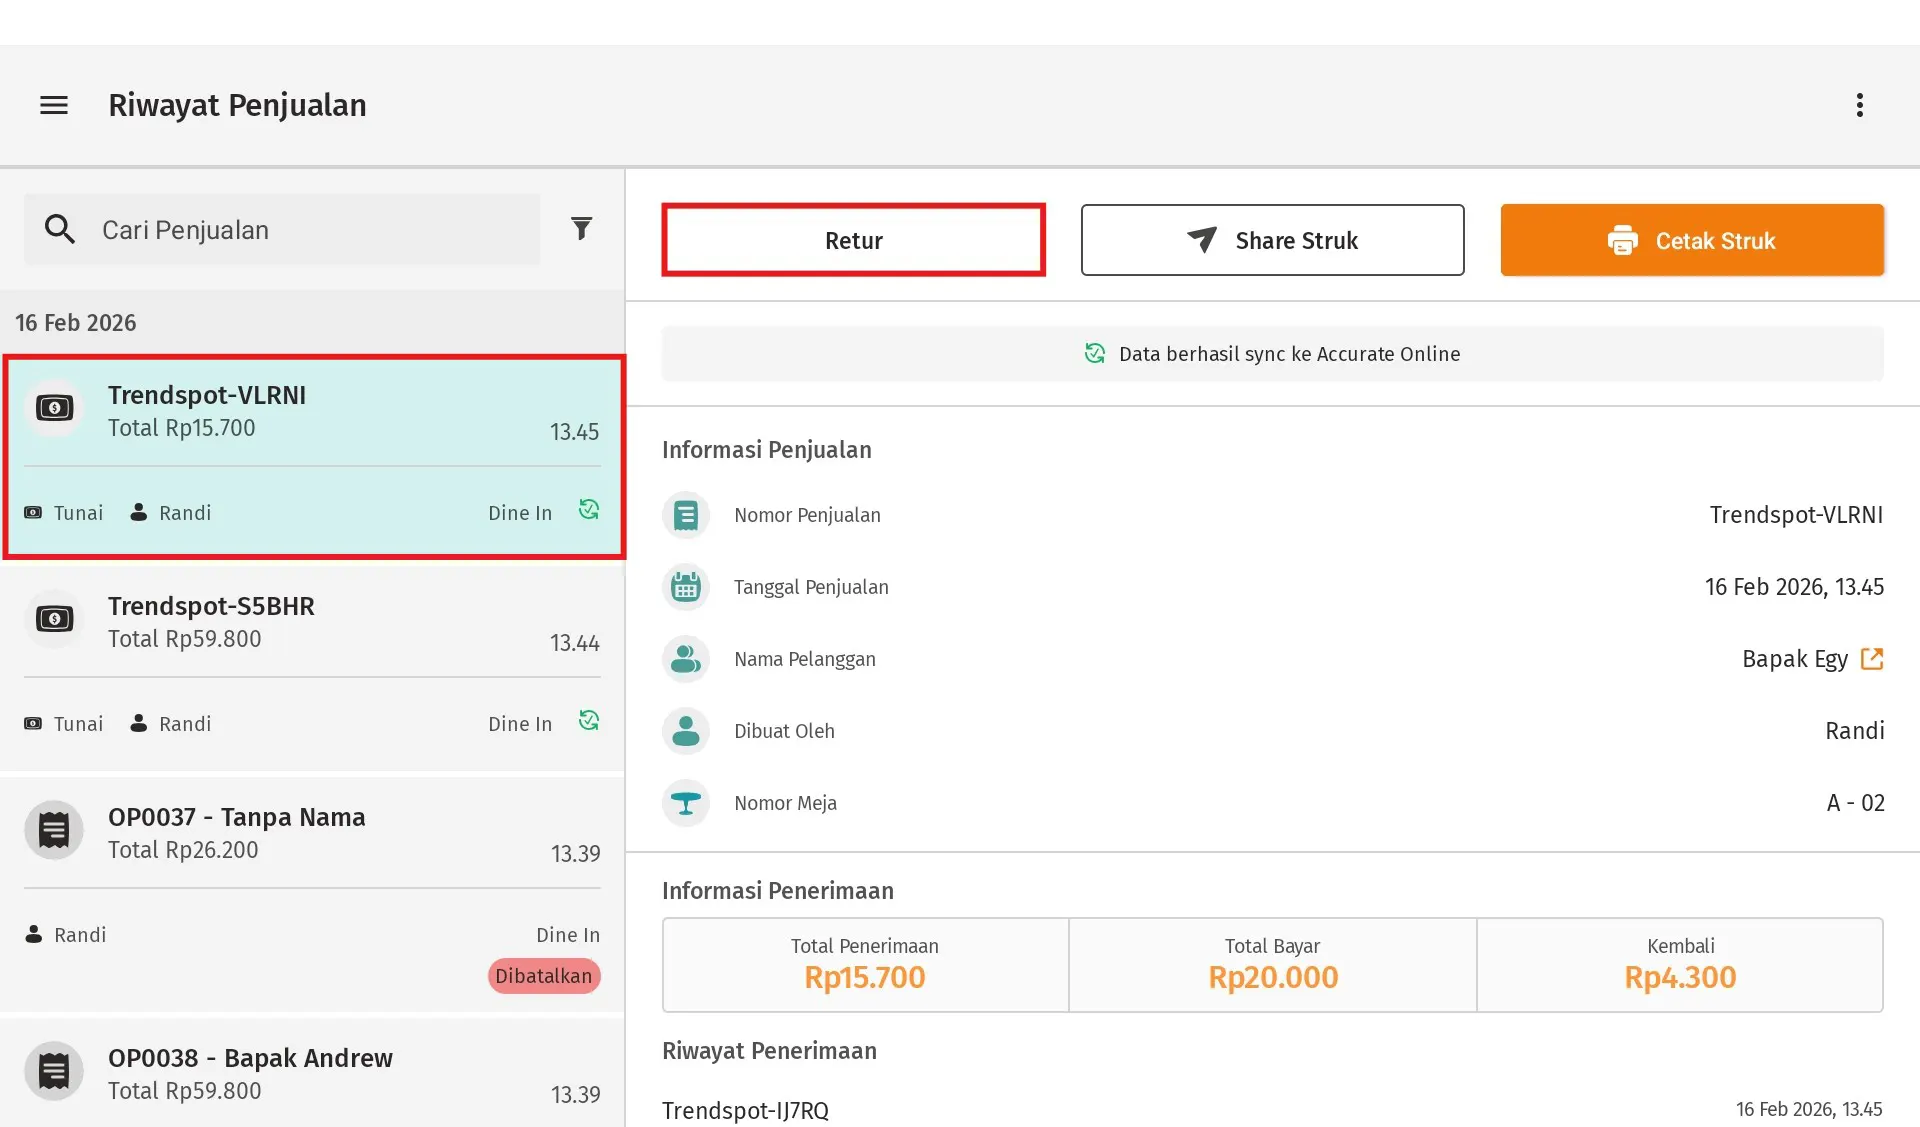Open Bapak Egy customer detail link icon
Screen dimensions: 1920x1127
[1872, 659]
